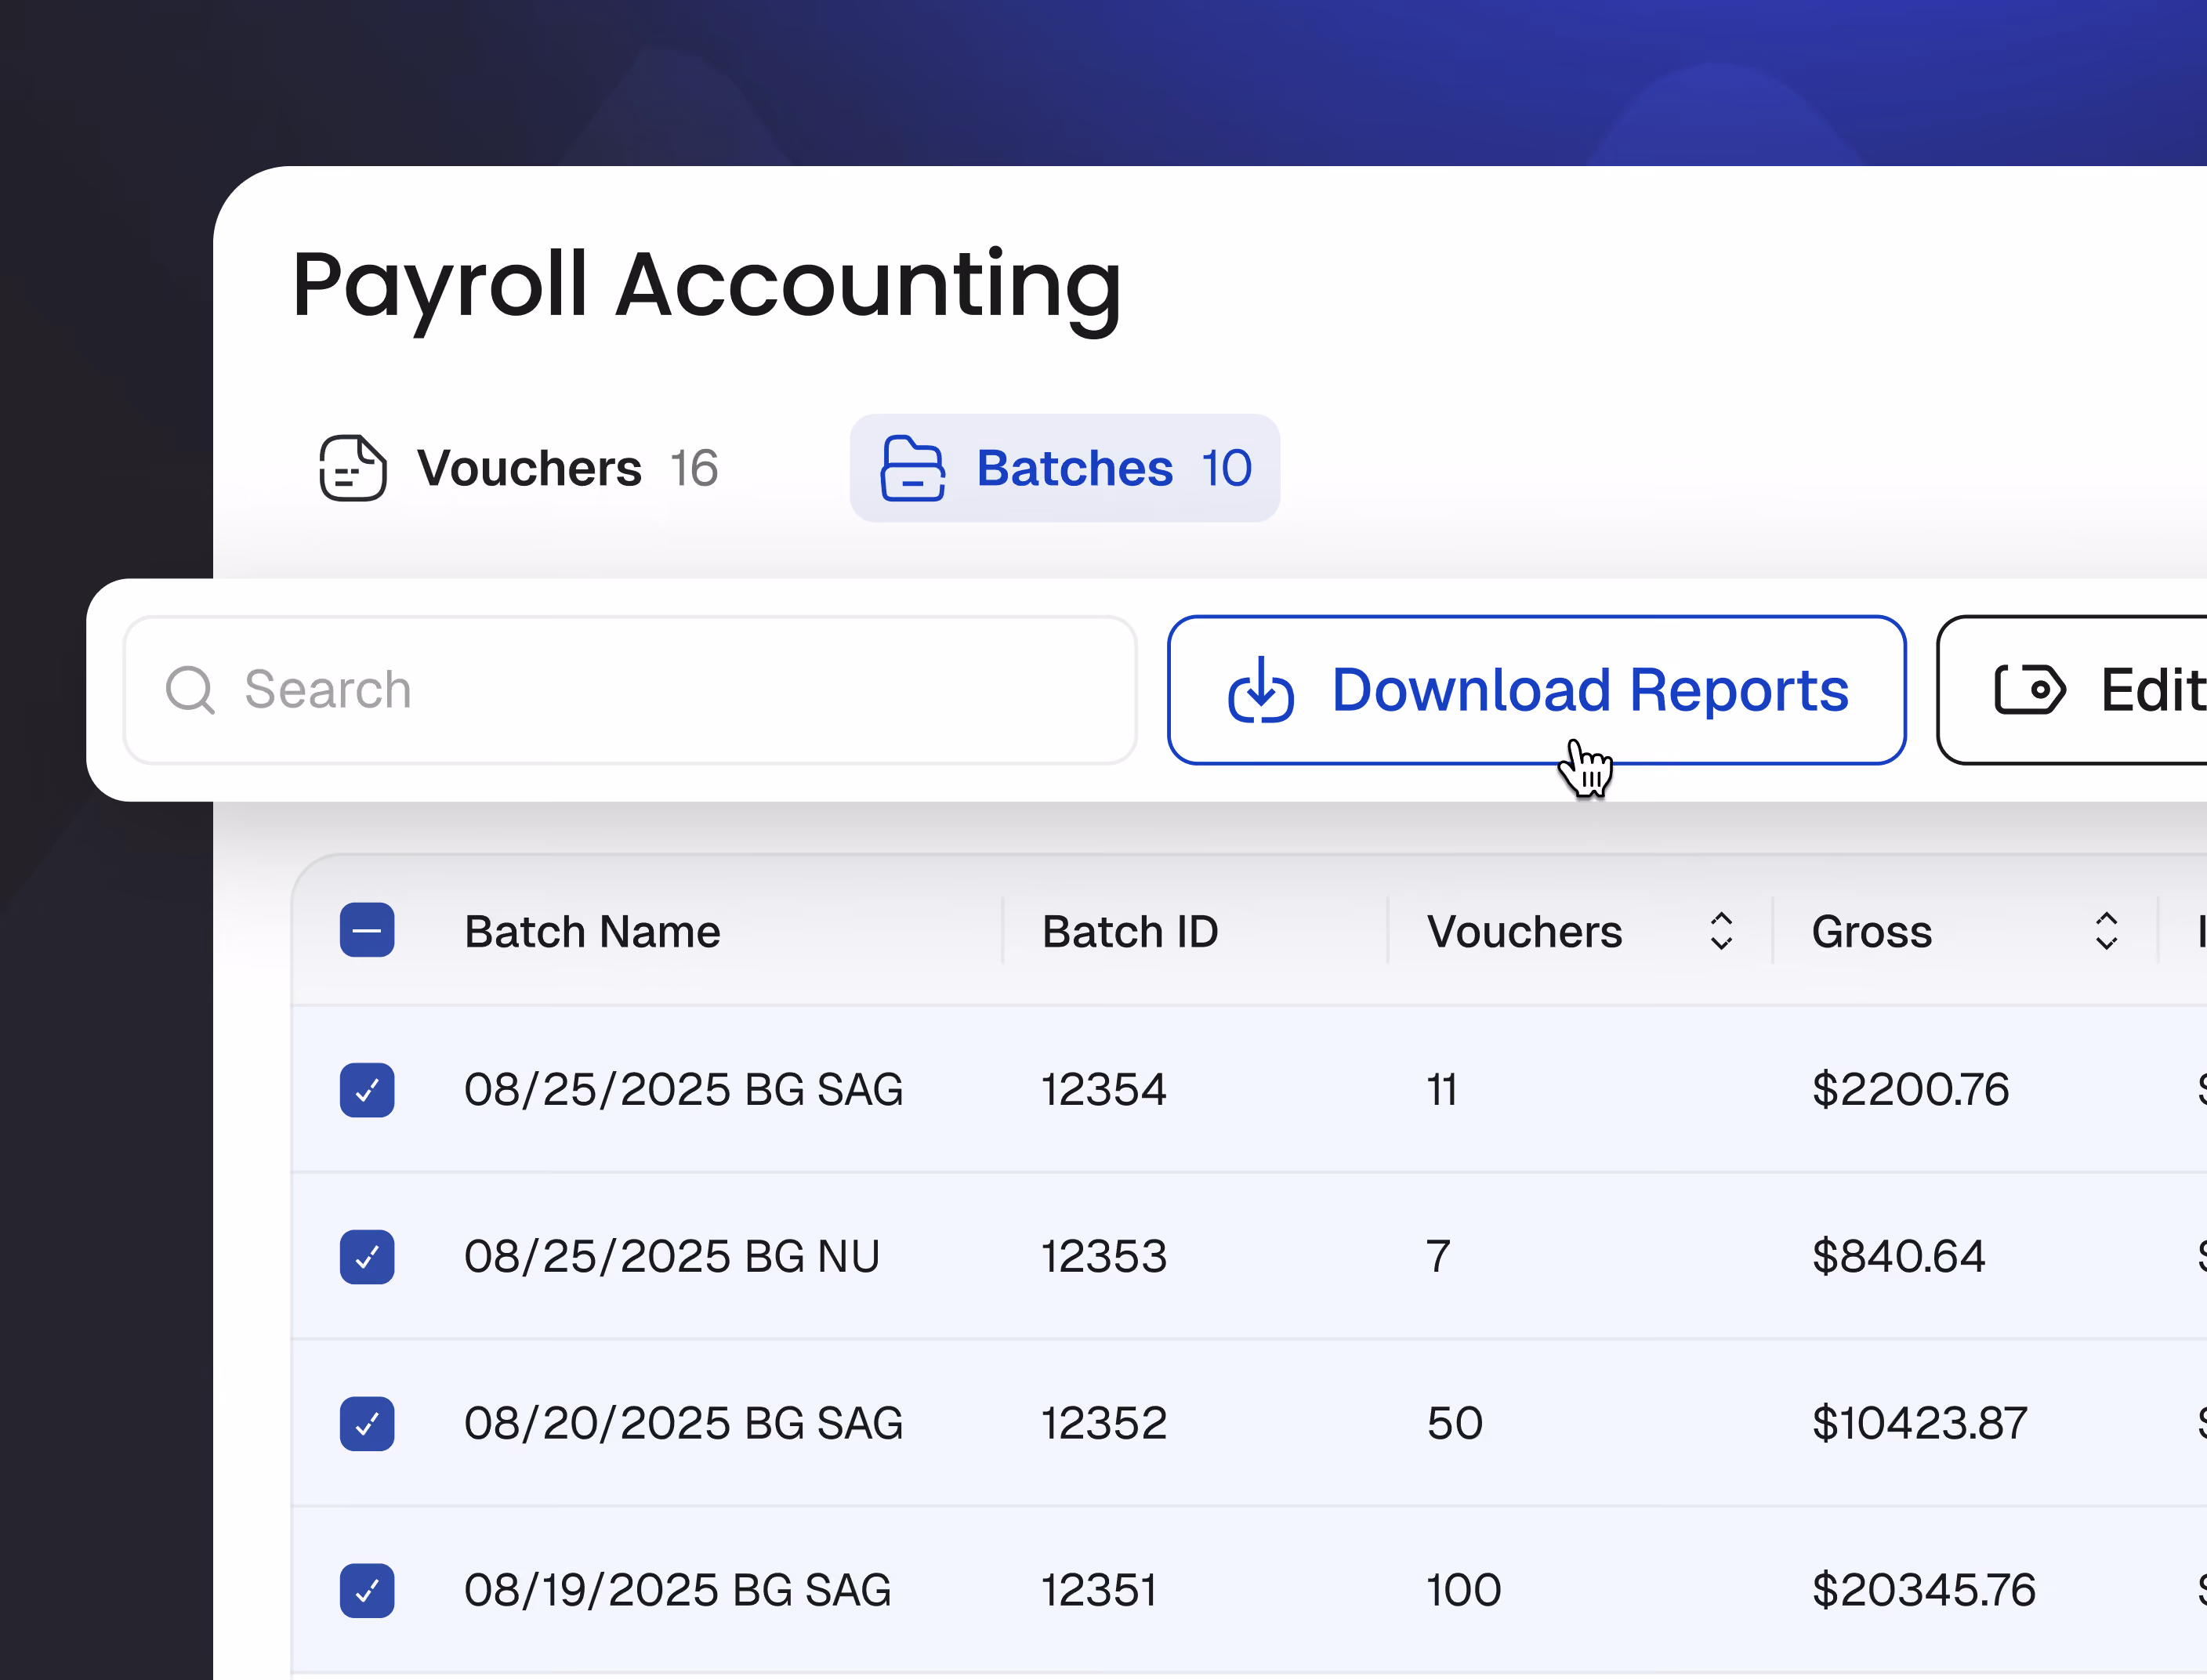Open the Vouchers tab
The width and height of the screenshot is (2207, 1680).
pos(518,468)
